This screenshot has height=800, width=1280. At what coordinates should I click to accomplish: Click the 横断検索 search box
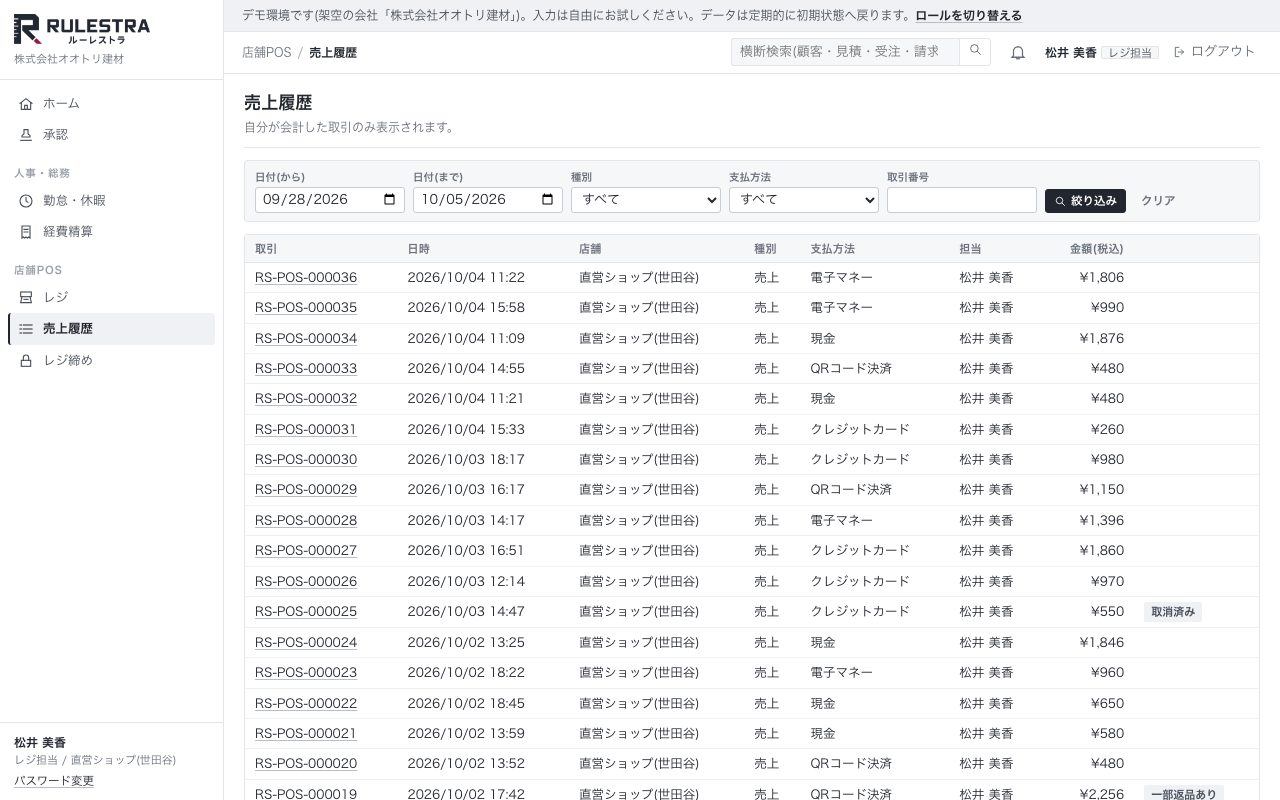click(x=846, y=52)
